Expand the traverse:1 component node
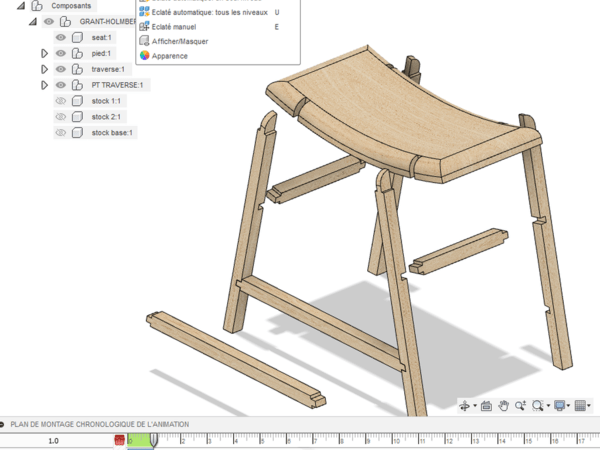 click(44, 69)
